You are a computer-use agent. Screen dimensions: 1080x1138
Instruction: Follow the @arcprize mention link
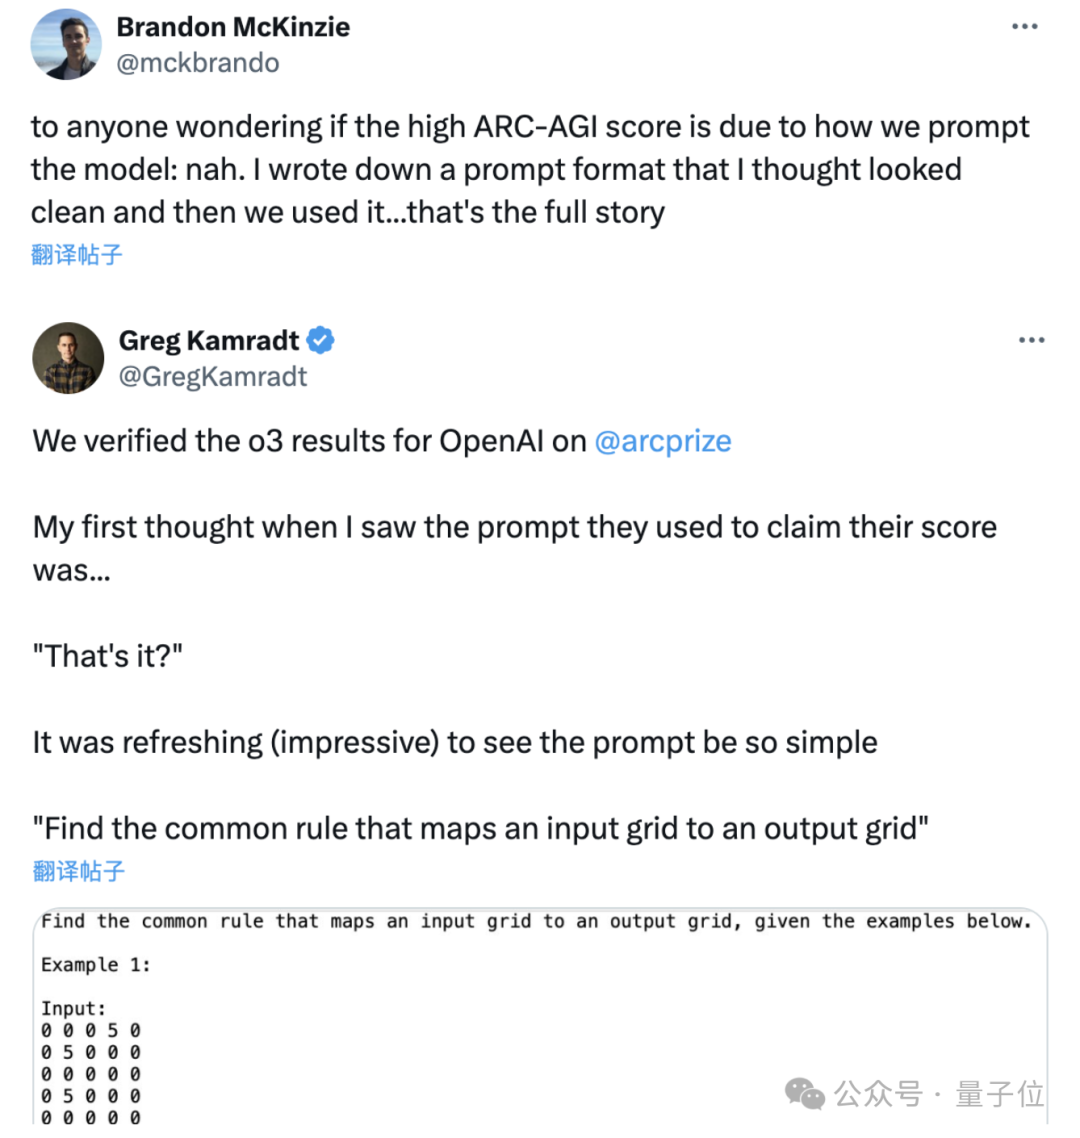[662, 441]
